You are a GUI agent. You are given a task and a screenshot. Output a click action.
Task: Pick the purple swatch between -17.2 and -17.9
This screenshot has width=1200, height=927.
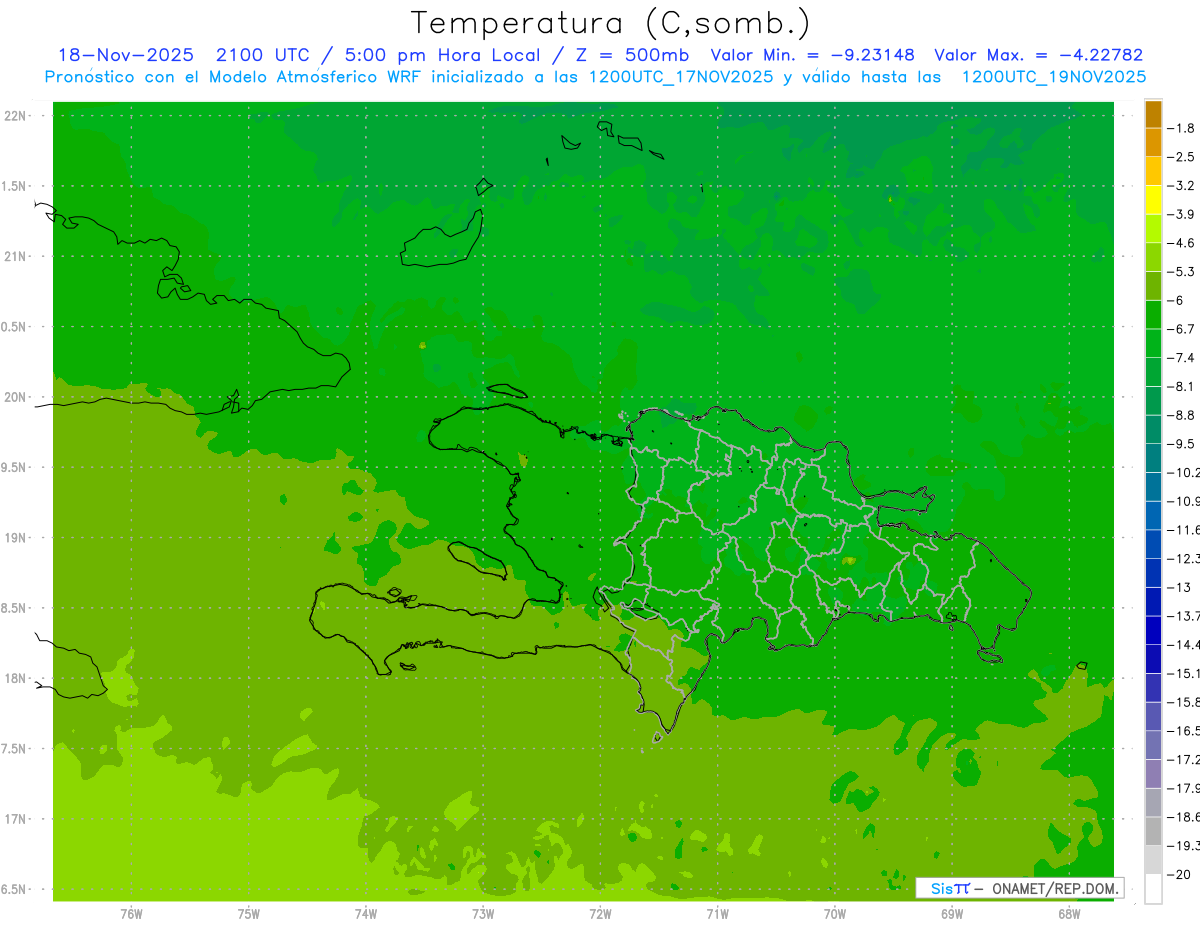1153,774
